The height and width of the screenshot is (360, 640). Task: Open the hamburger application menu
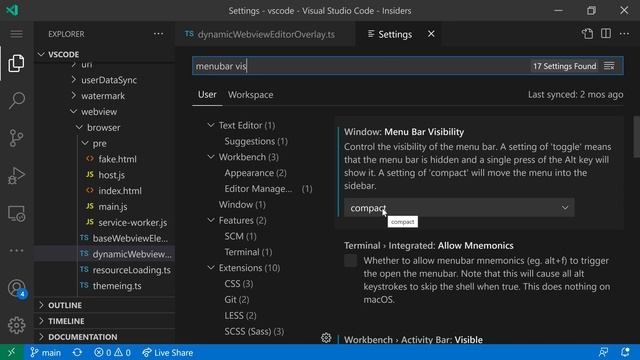click(x=16, y=34)
